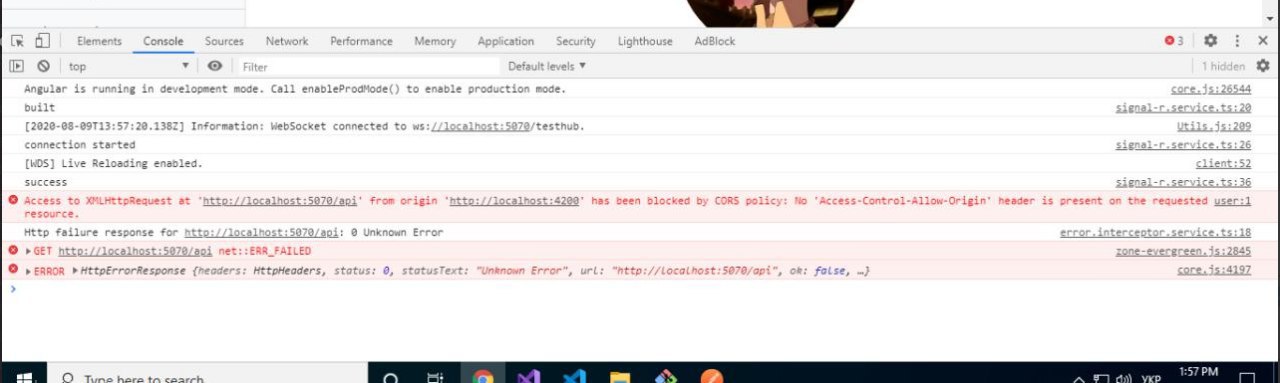
Task: Open the orange Postman taskbar icon
Action: 712,377
